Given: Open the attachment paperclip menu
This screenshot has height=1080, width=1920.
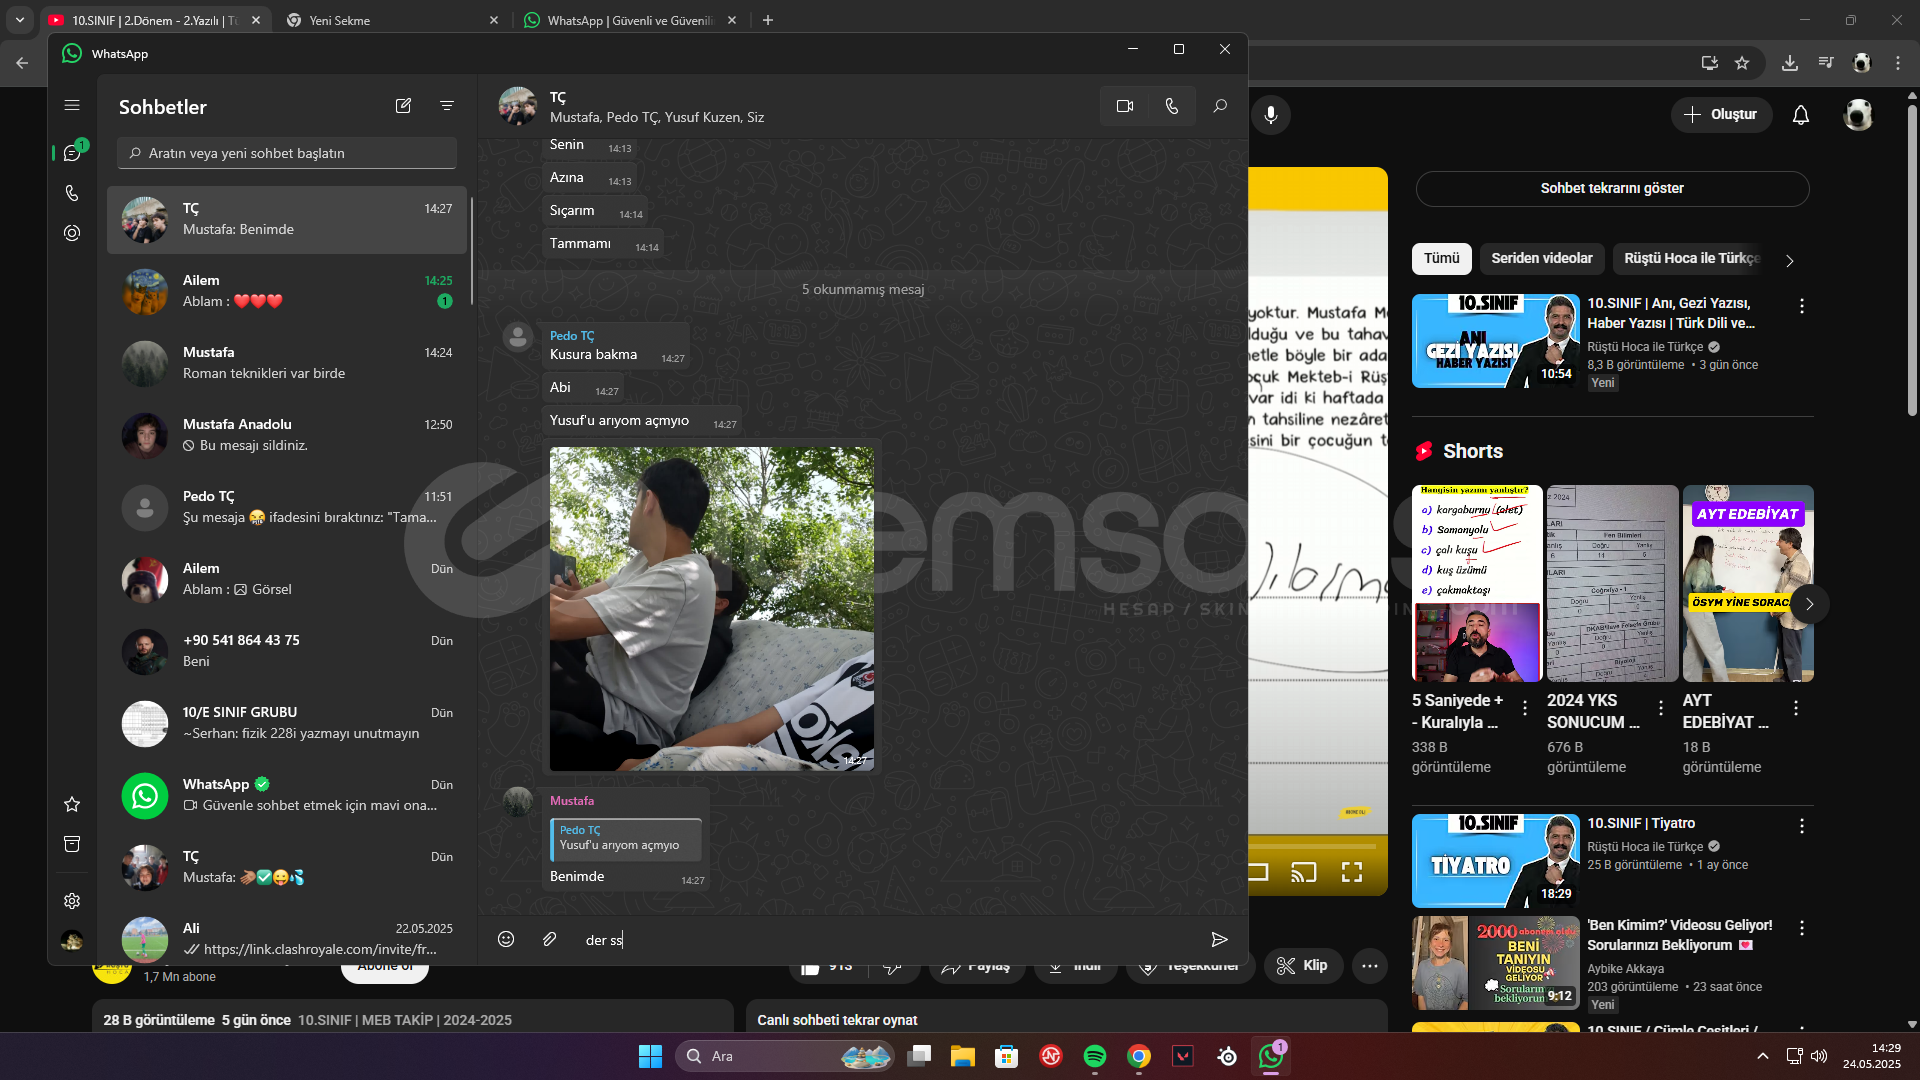Looking at the screenshot, I should click(x=549, y=939).
